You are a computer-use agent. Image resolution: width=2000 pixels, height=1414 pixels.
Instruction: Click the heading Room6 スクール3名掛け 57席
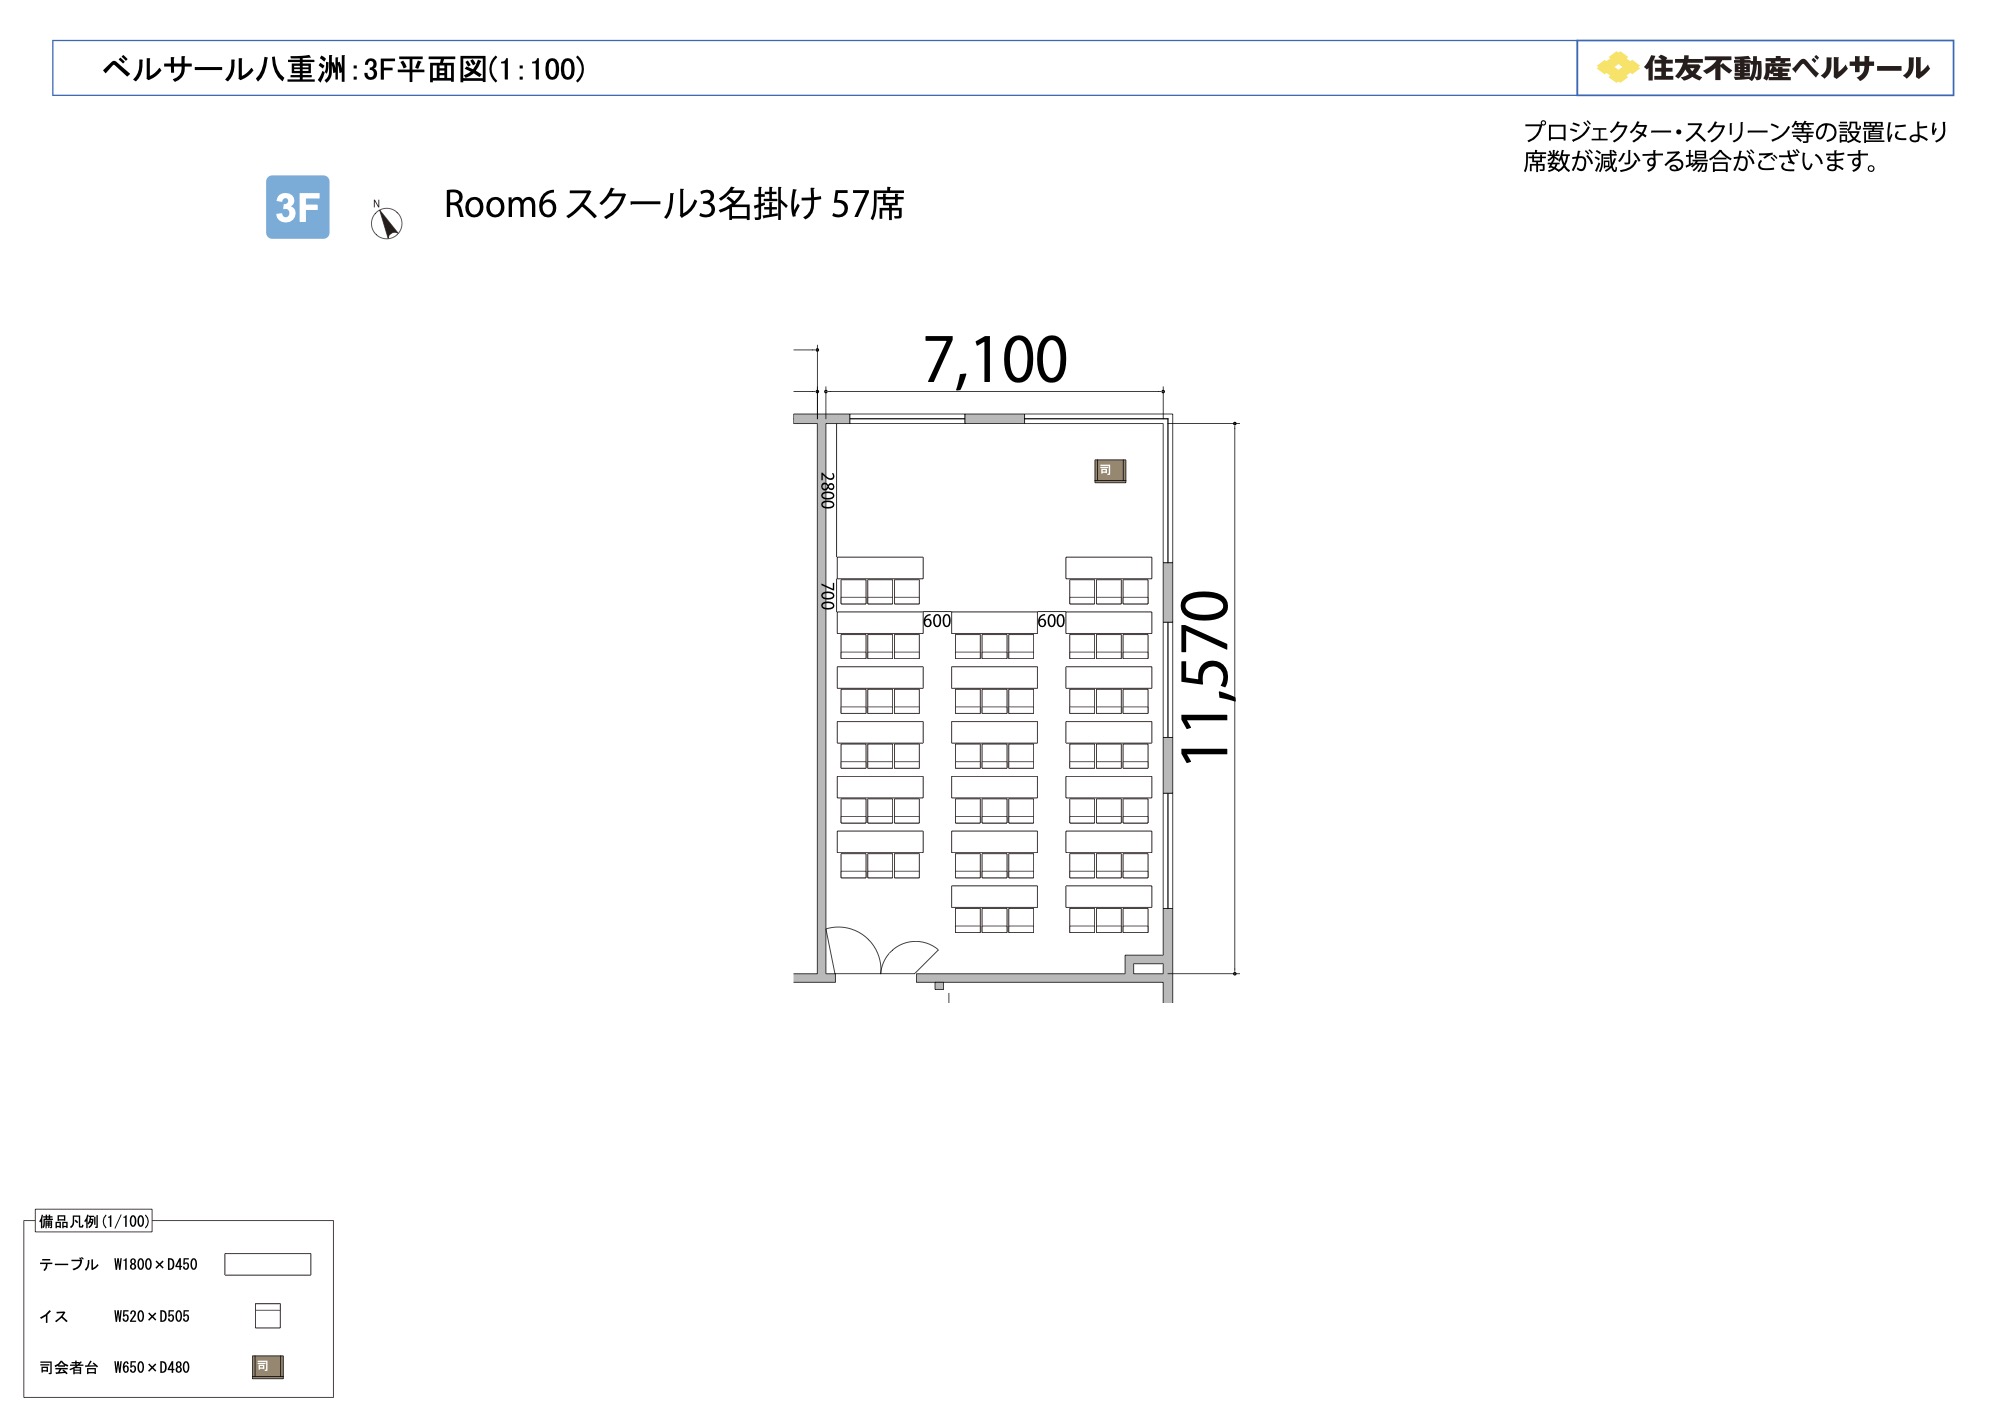[674, 204]
